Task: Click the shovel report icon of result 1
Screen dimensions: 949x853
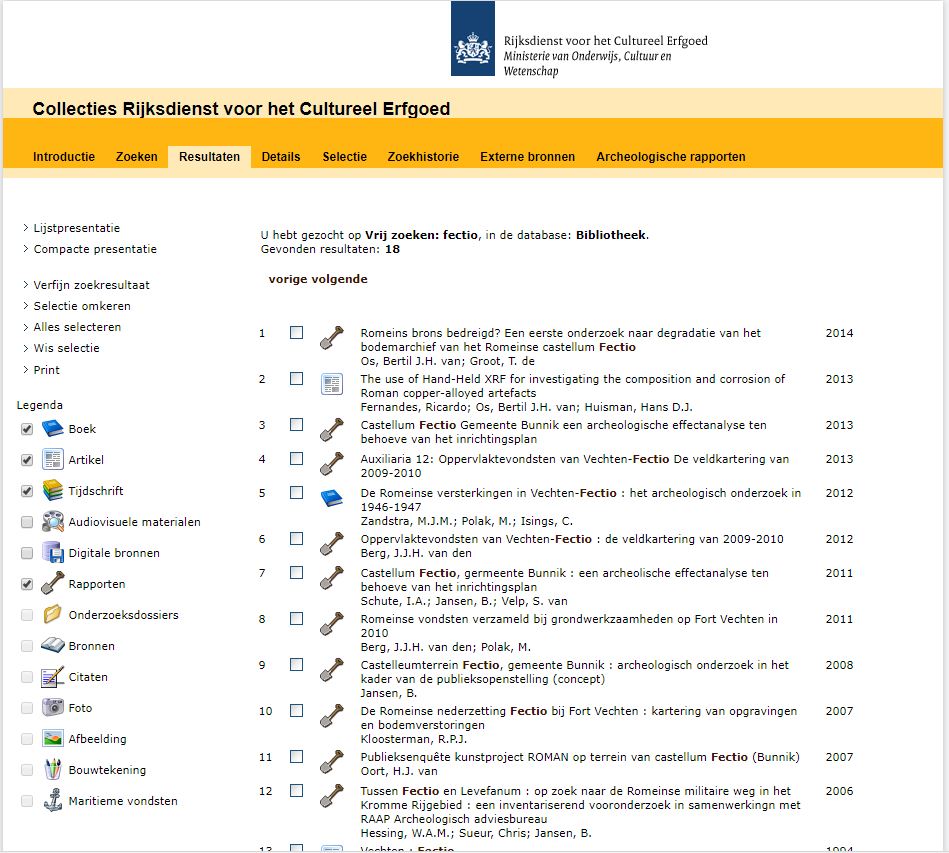Action: point(331,338)
